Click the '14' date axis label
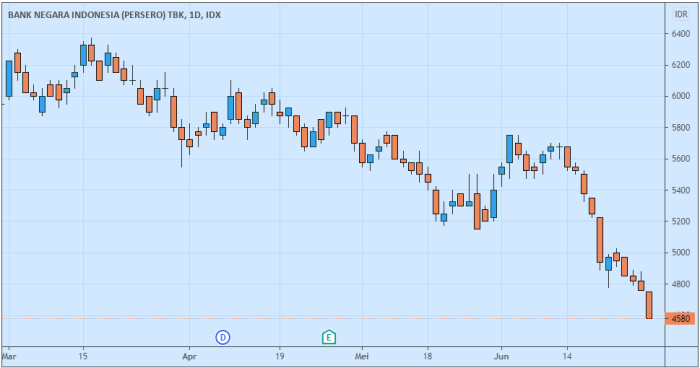The image size is (700, 368). tap(567, 356)
